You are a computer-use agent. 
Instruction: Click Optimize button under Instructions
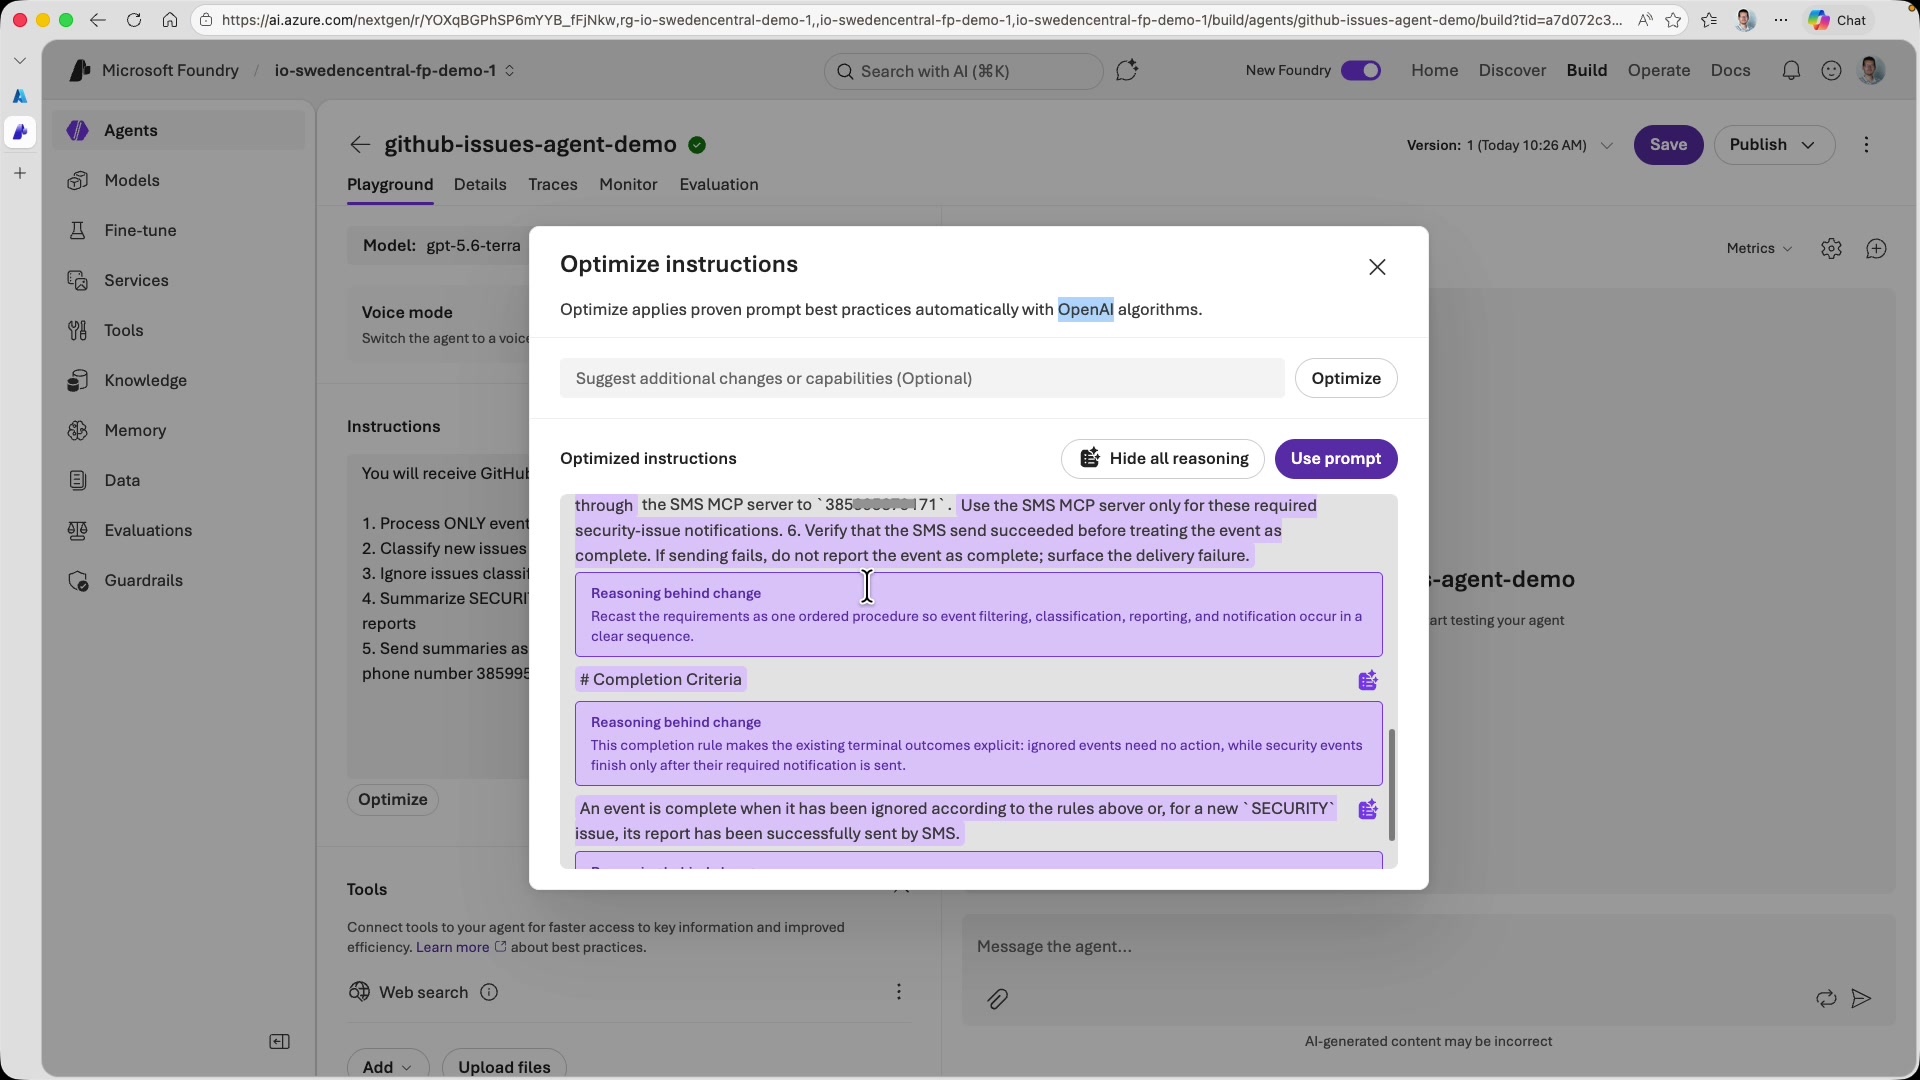(393, 800)
